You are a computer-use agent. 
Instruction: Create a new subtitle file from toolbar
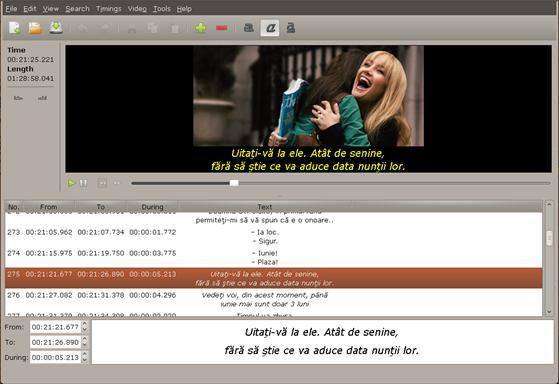point(15,27)
